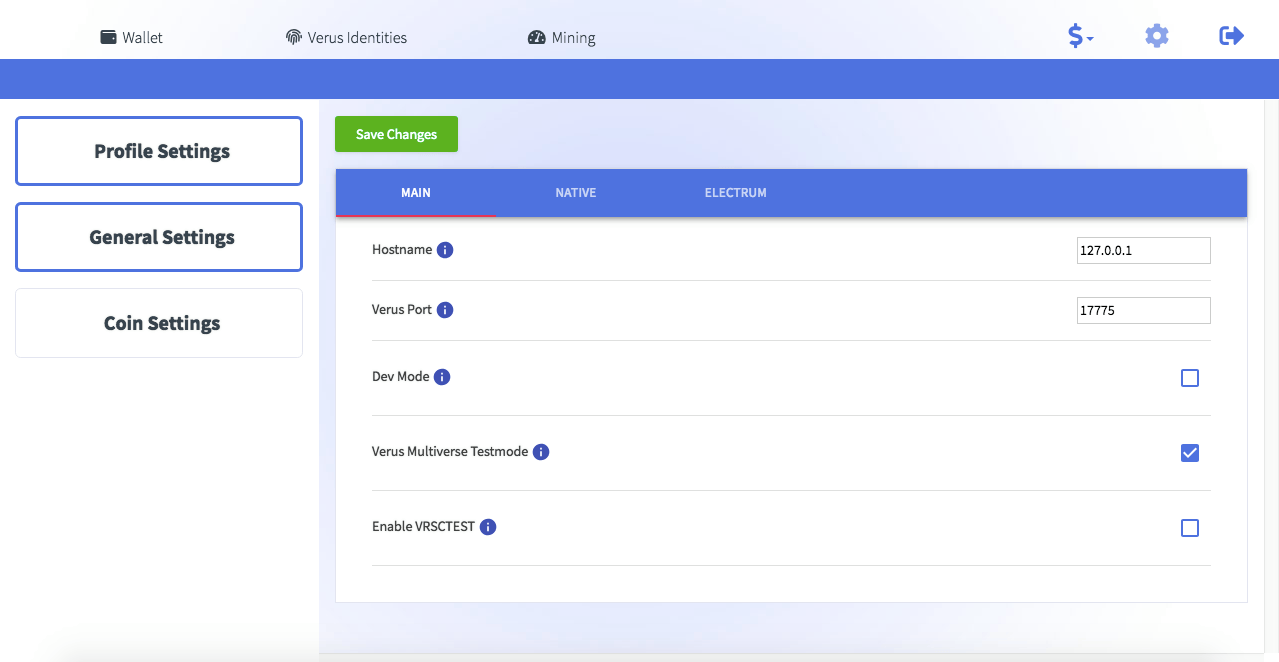Select Profile Settings
The width and height of the screenshot is (1279, 662).
(159, 151)
